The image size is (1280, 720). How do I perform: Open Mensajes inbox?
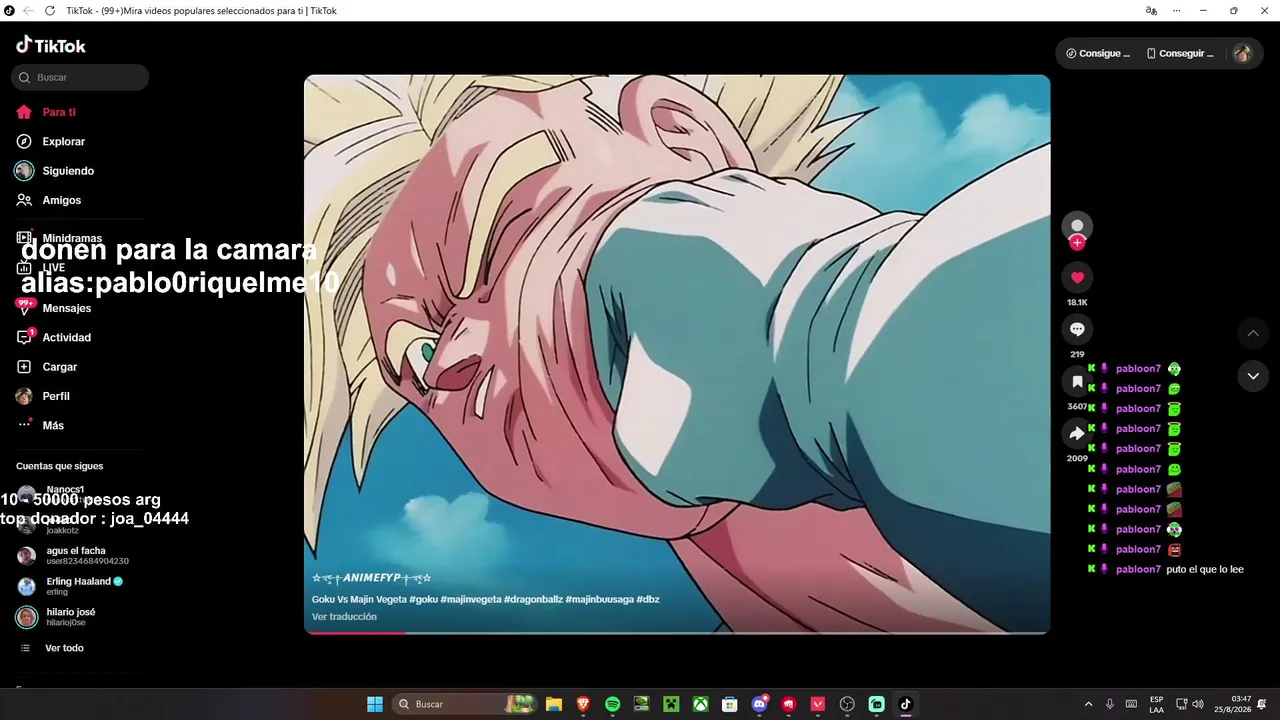tap(53, 308)
